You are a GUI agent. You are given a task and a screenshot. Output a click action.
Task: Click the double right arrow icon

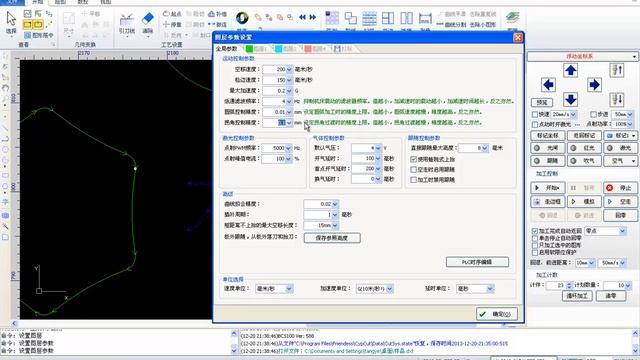(x=313, y=17)
